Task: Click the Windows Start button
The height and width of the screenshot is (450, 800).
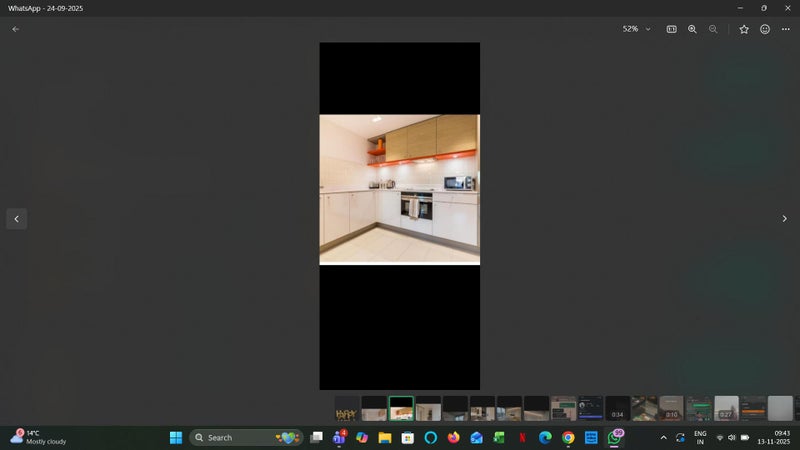Action: [x=176, y=438]
